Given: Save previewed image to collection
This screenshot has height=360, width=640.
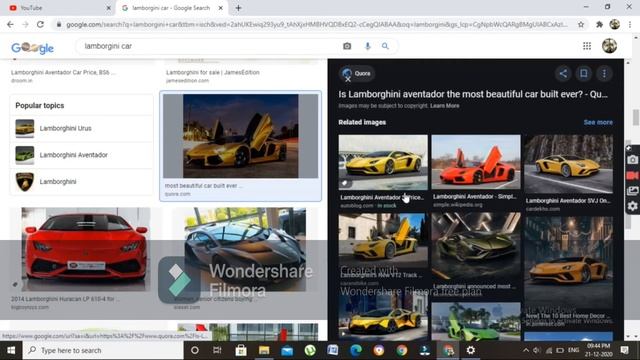Looking at the screenshot, I should (584, 73).
